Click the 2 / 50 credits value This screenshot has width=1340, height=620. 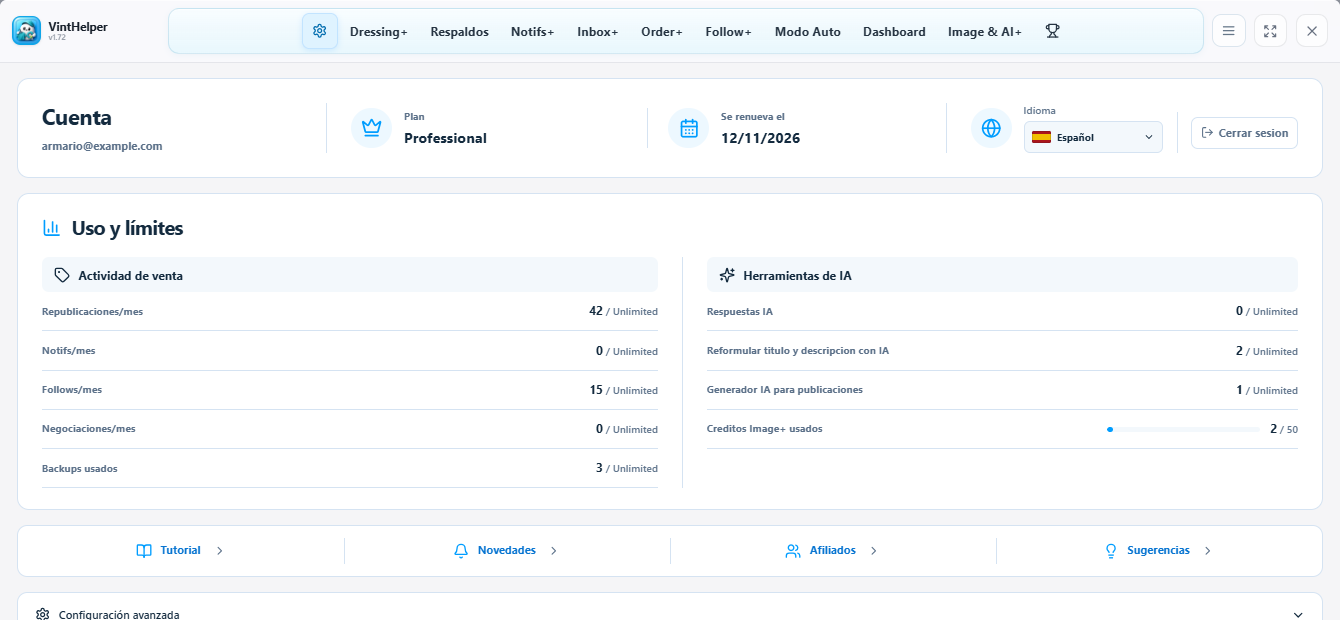coord(1284,429)
